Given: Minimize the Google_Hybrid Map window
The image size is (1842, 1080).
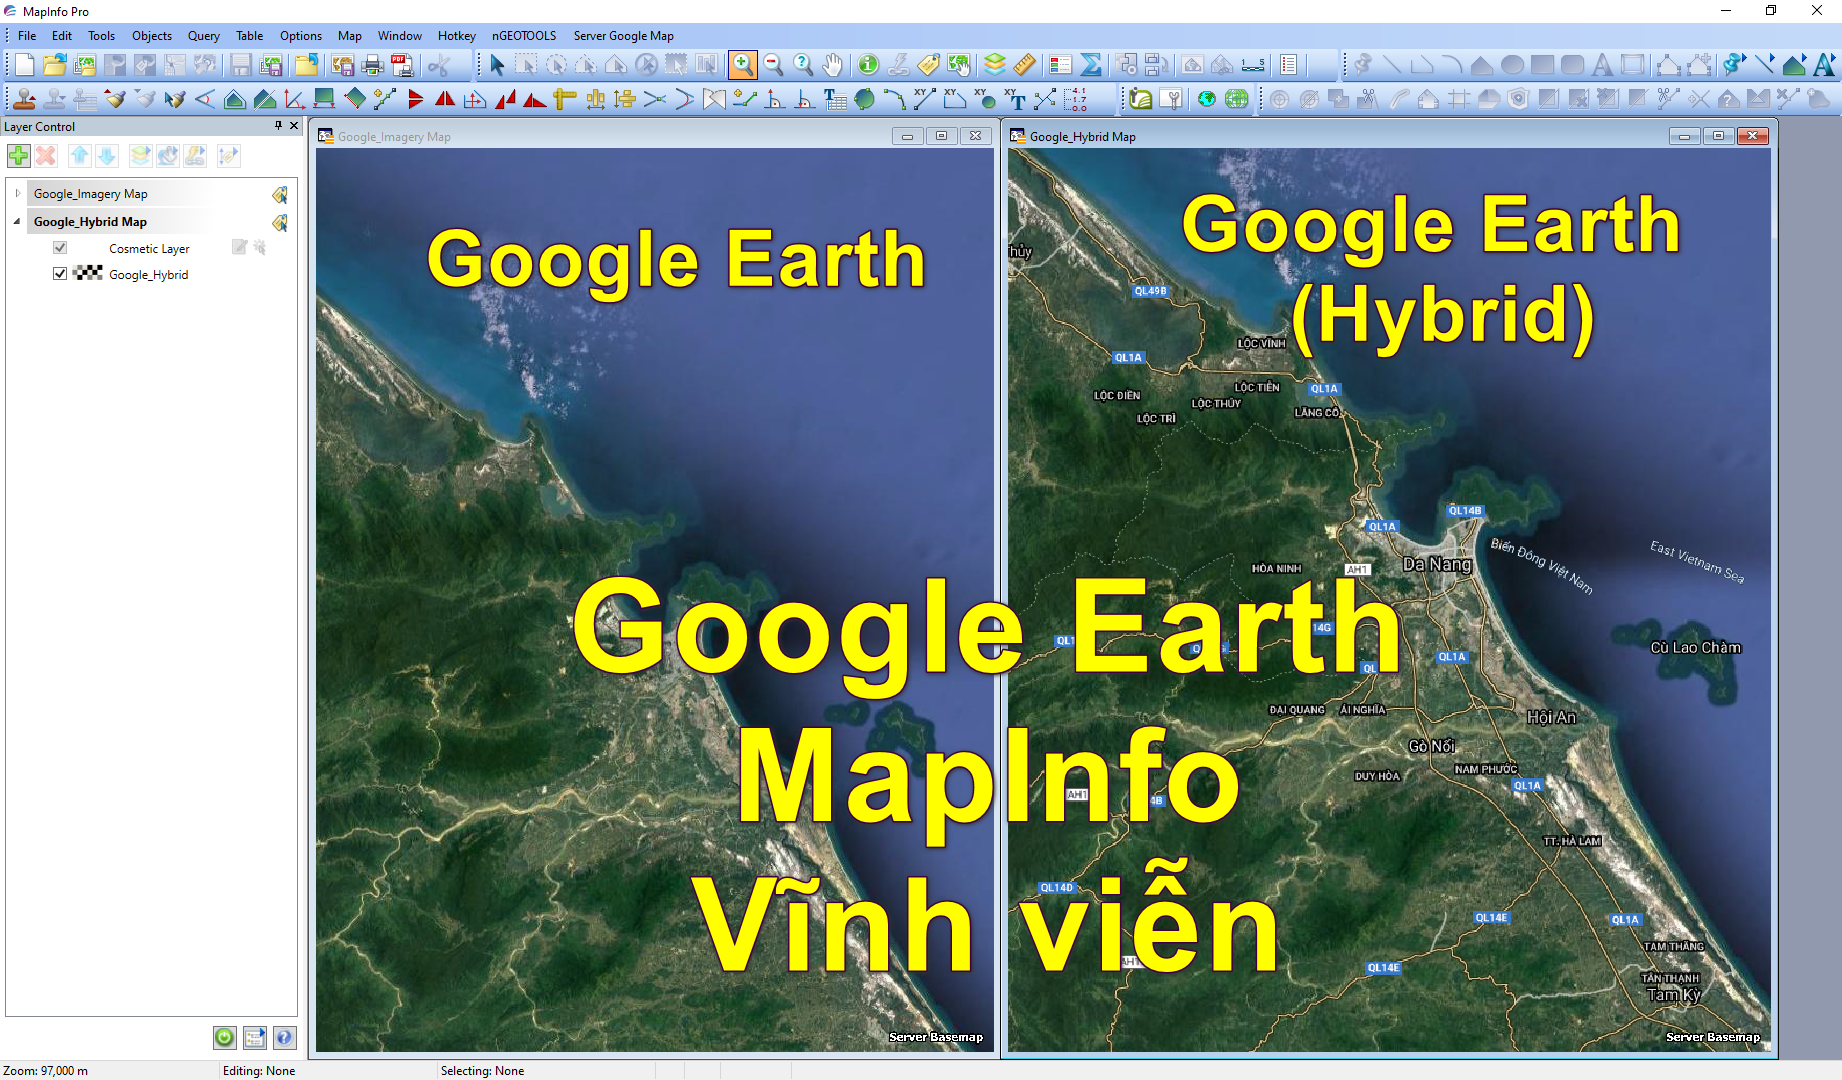Looking at the screenshot, I should point(1685,136).
